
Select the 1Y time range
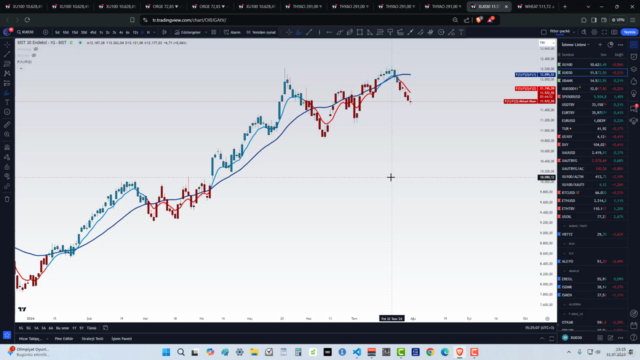click(74, 328)
